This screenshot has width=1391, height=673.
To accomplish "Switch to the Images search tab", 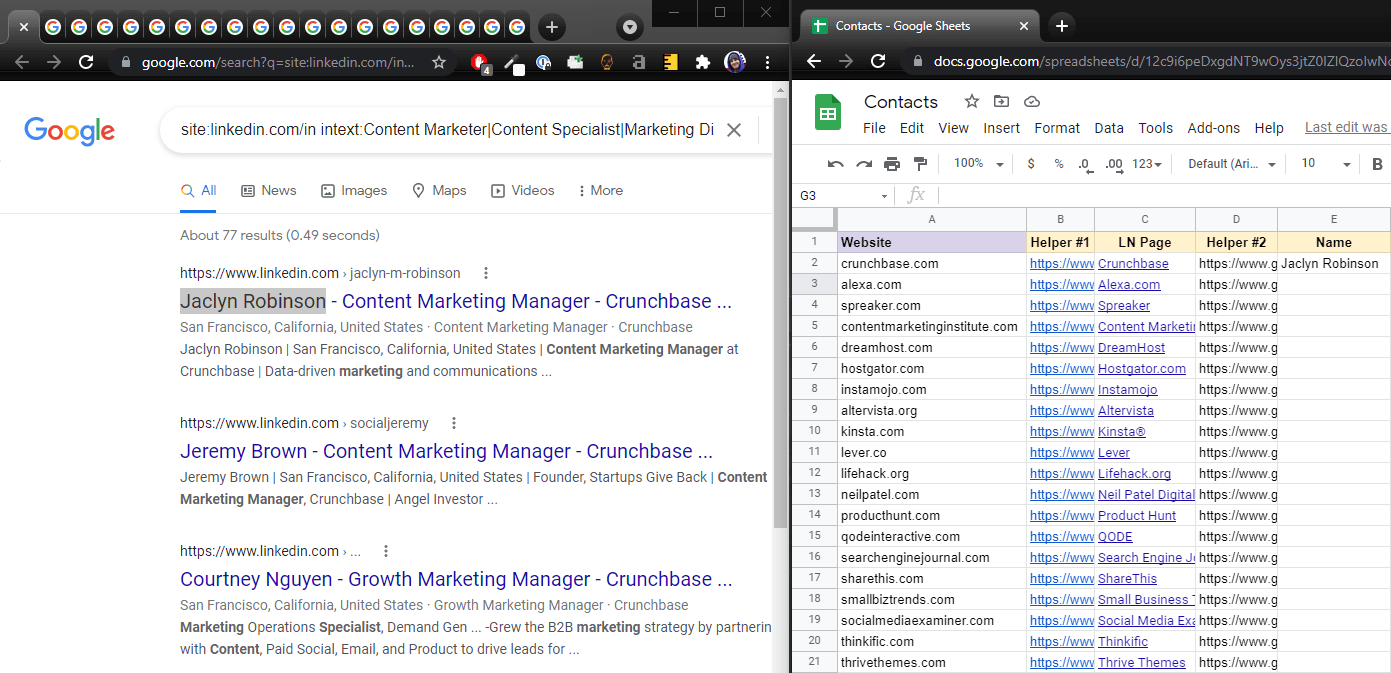I will 354,190.
